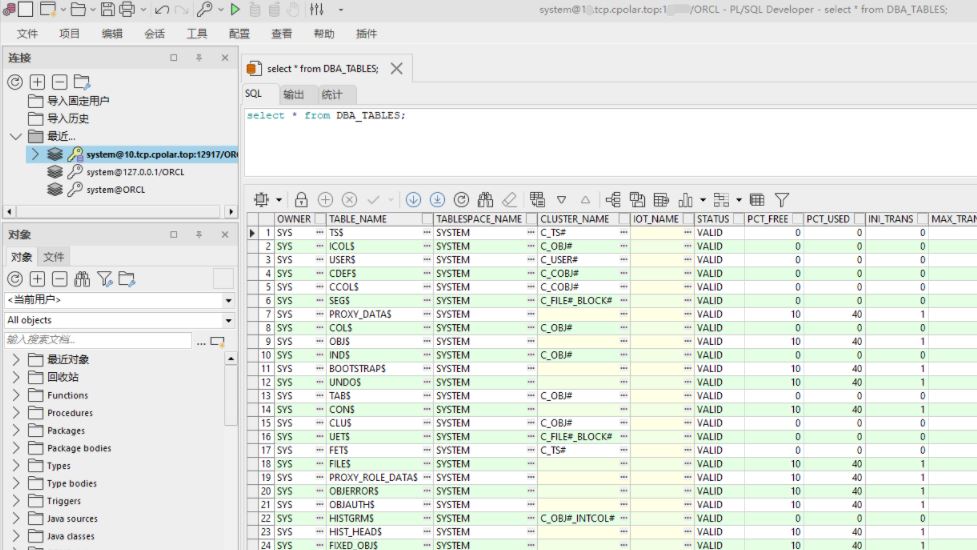Refresh the connections list

(x=15, y=82)
